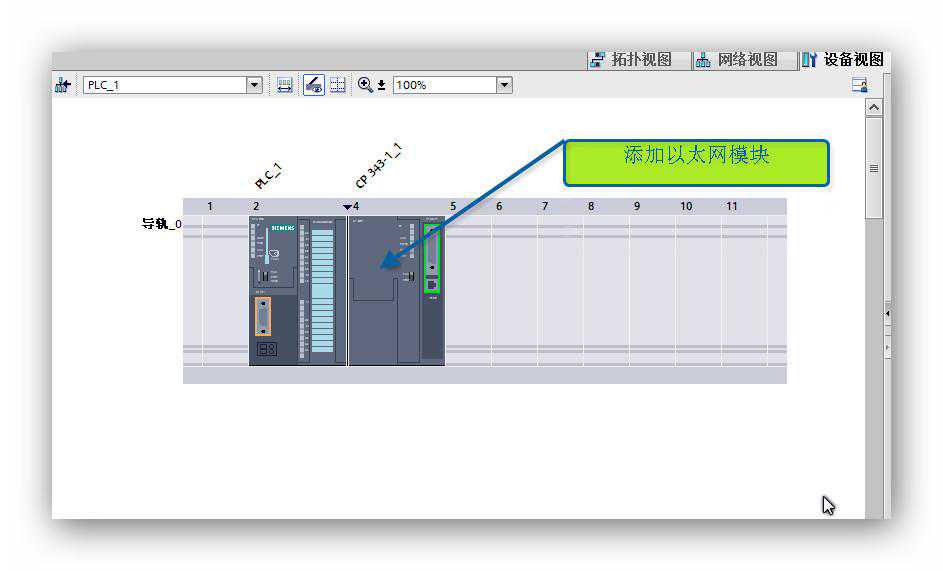This screenshot has height=571, width=943.
Task: Switch to the 网络视图 tab
Action: 737,60
